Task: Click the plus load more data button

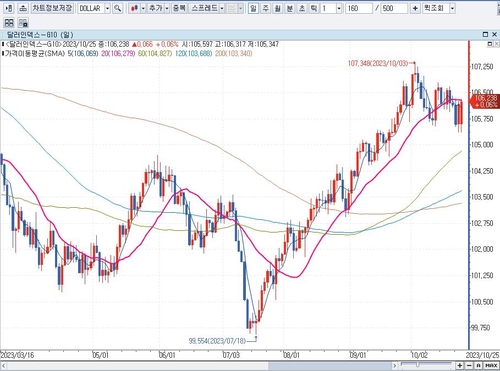Action: coord(415,8)
